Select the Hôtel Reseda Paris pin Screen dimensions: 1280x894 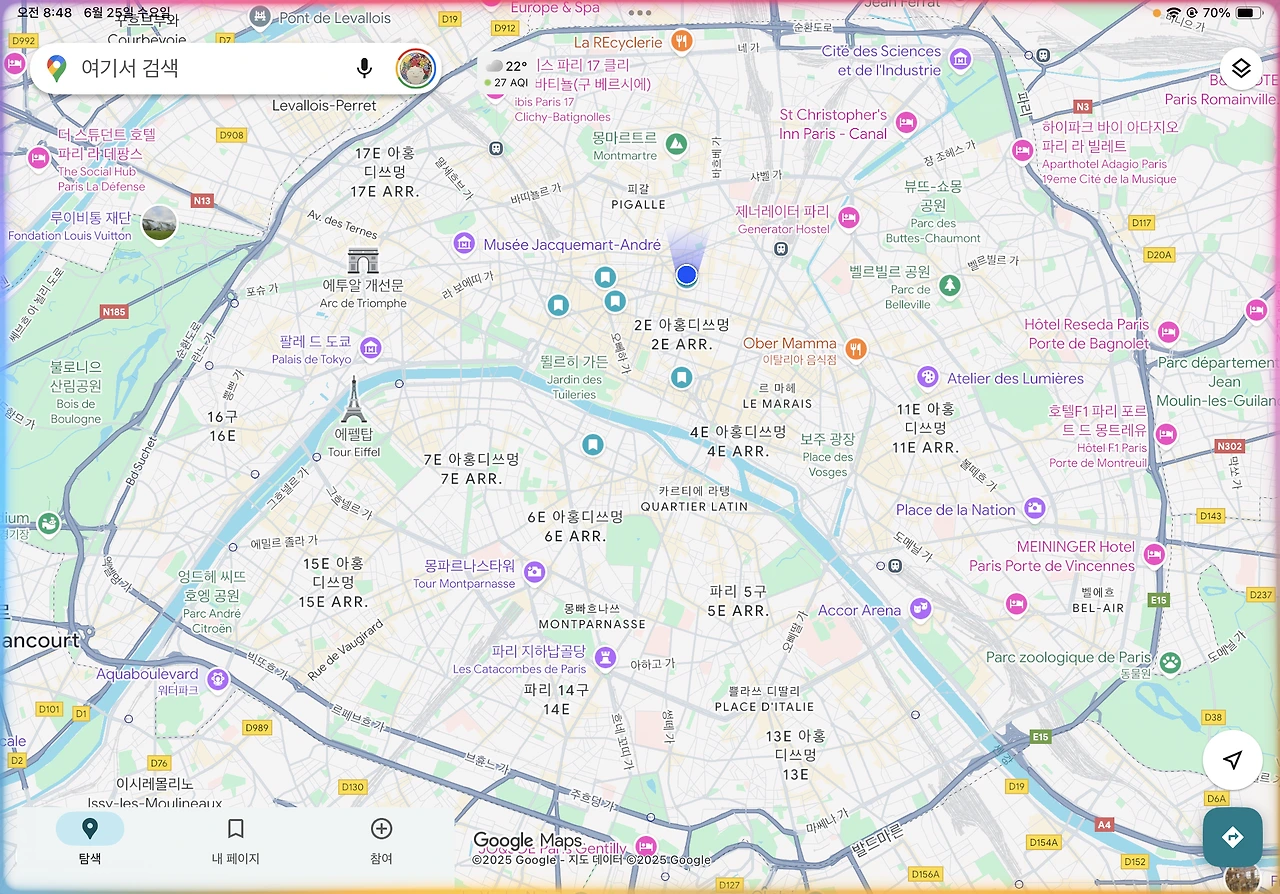click(1168, 332)
